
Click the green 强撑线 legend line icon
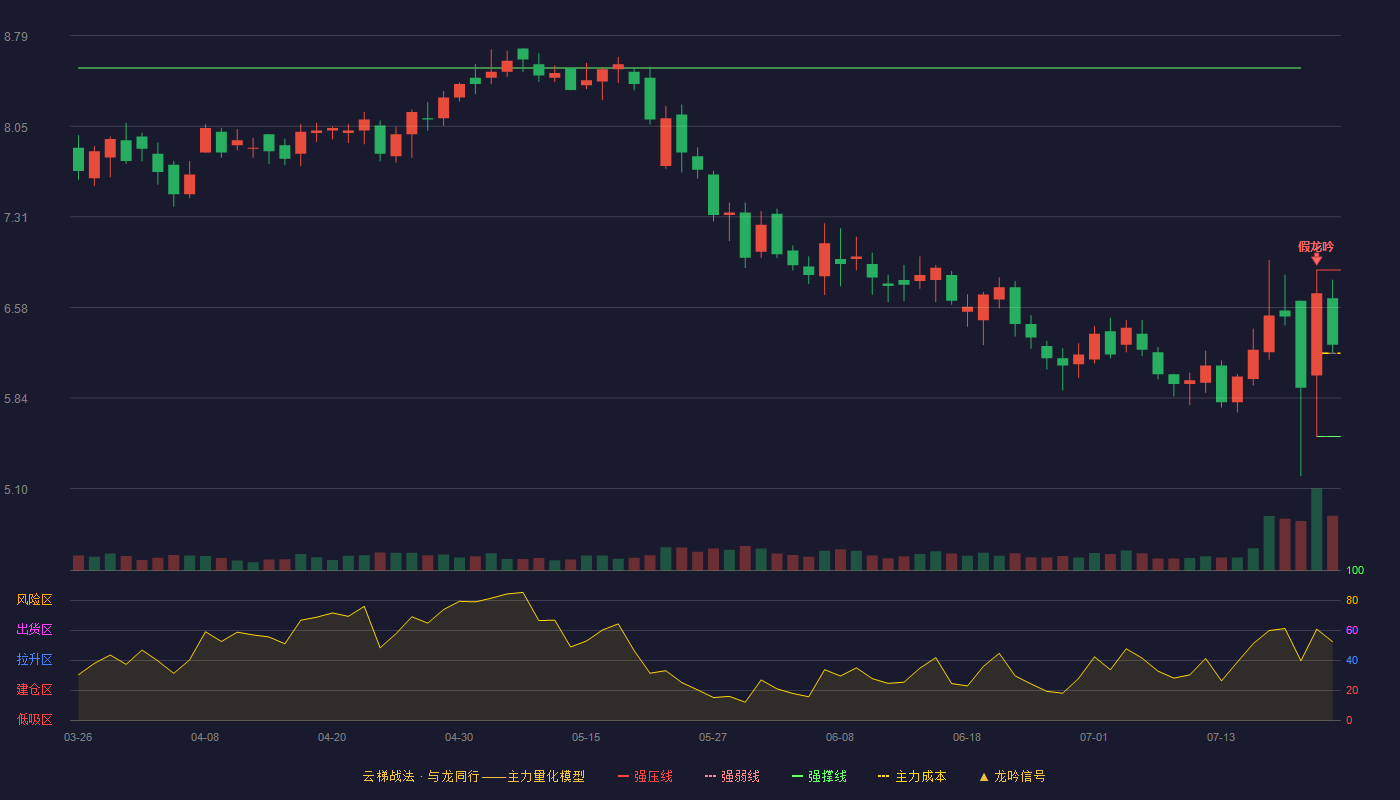797,776
